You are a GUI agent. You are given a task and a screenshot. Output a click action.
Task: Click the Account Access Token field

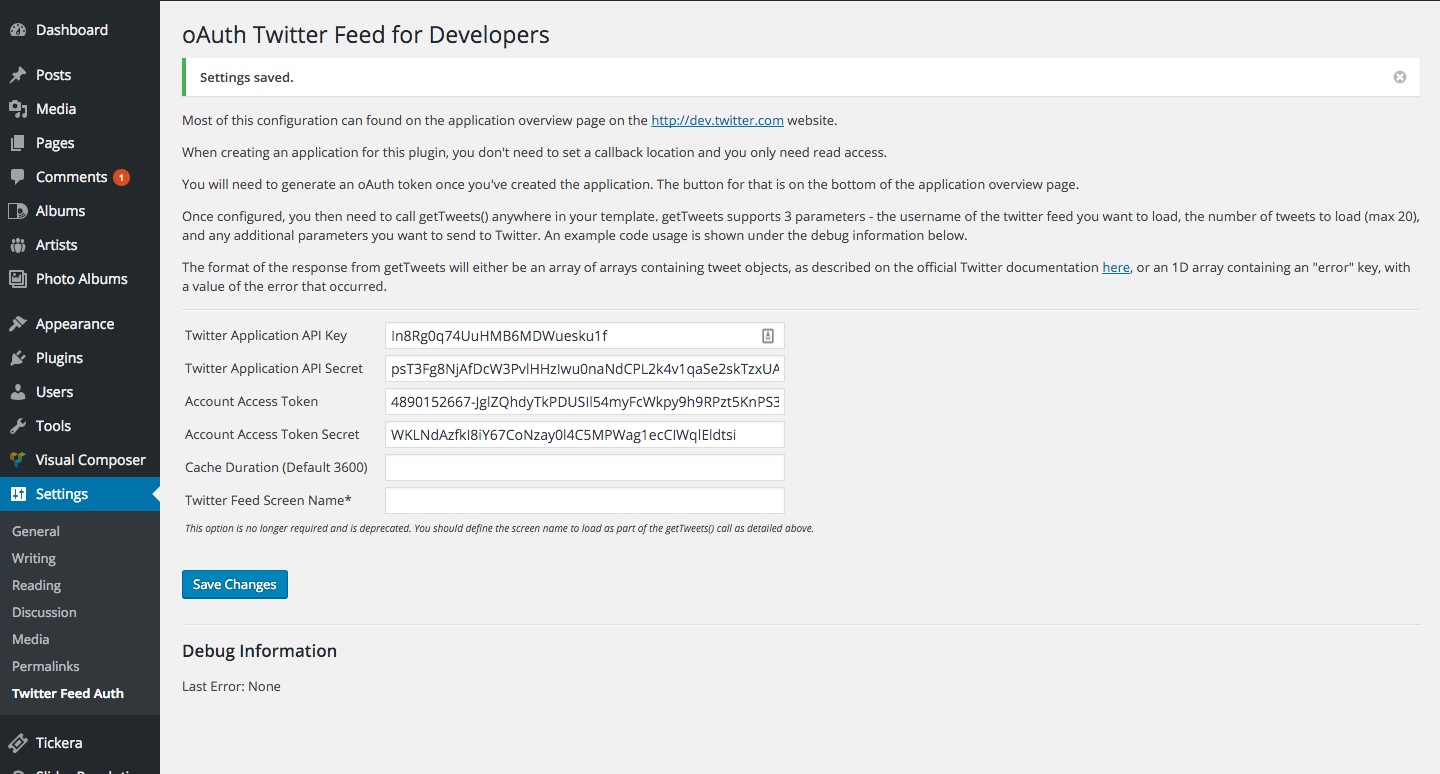pyautogui.click(x=585, y=402)
